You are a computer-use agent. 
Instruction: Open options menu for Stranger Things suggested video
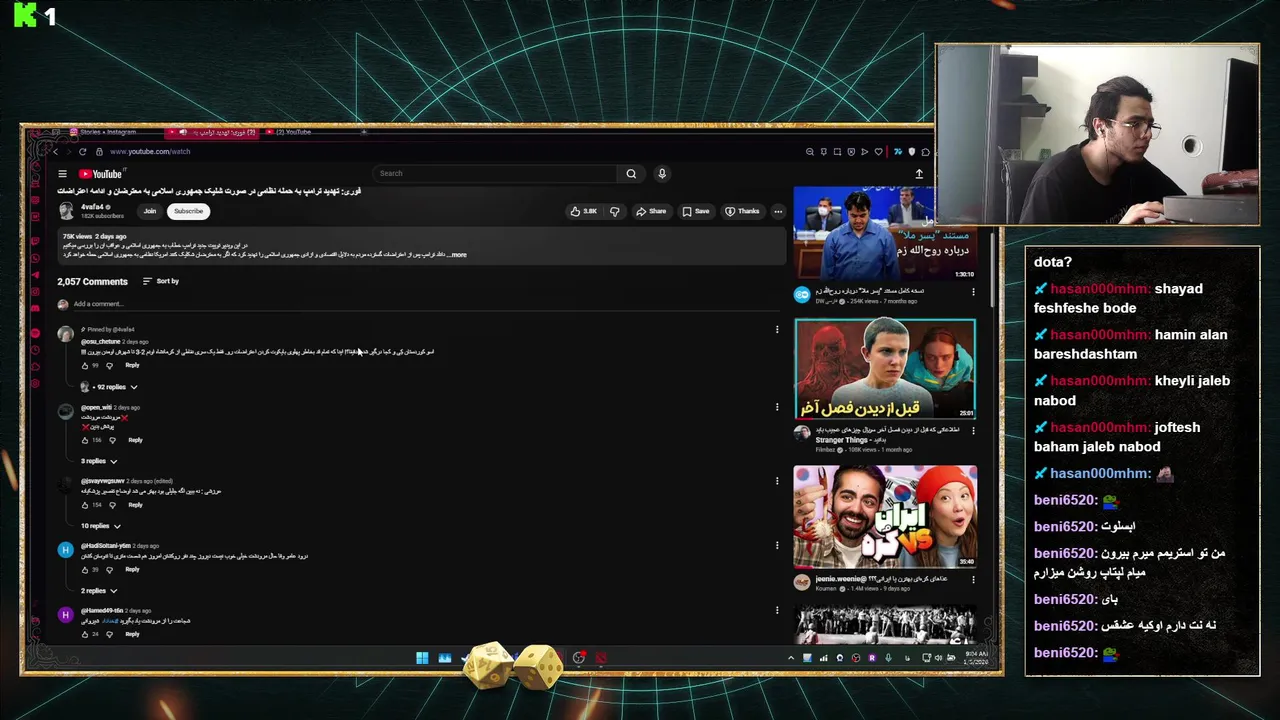[973, 432]
